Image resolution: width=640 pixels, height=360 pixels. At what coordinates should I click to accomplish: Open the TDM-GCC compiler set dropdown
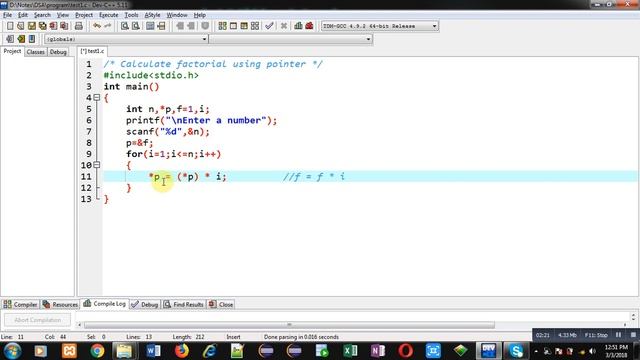[x=380, y=26]
